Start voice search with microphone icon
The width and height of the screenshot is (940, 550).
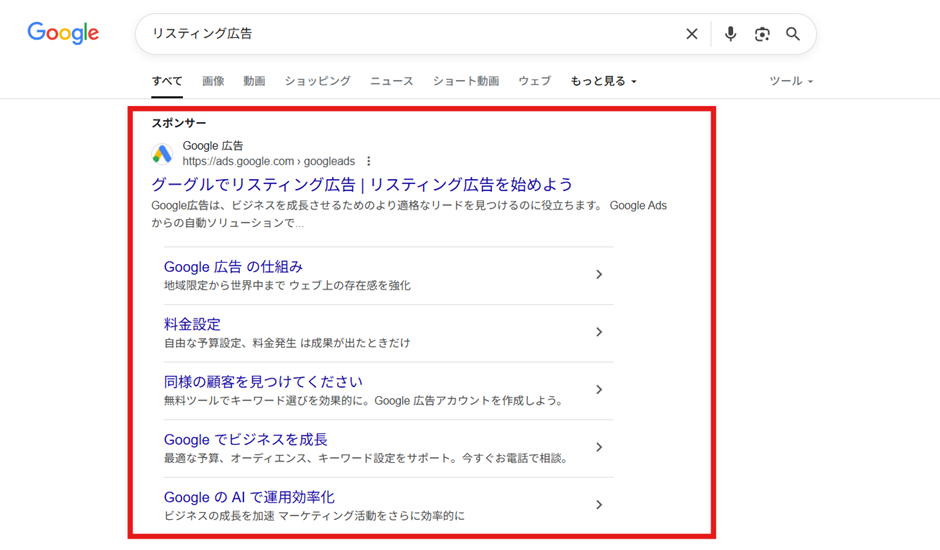[x=730, y=34]
